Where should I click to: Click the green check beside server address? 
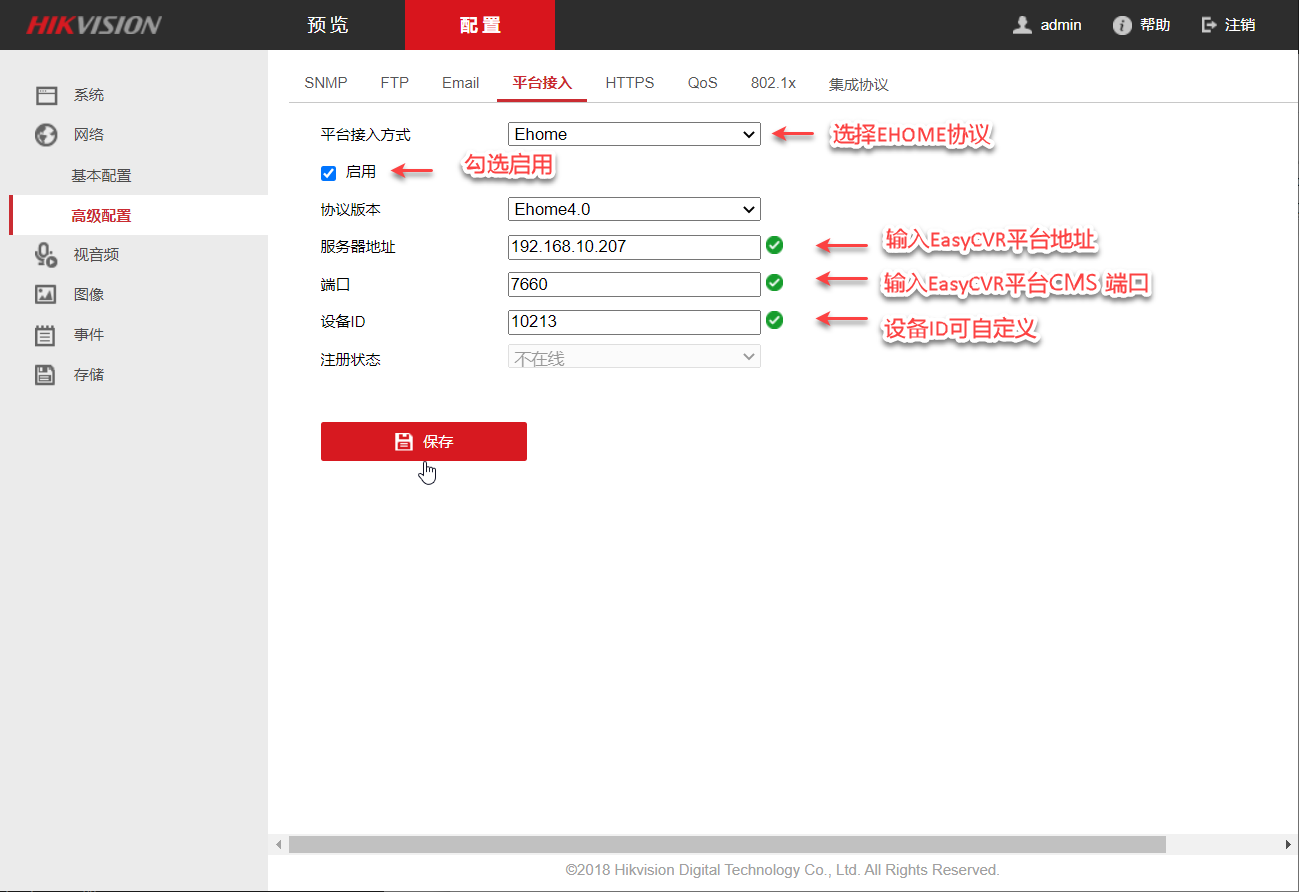pos(774,245)
